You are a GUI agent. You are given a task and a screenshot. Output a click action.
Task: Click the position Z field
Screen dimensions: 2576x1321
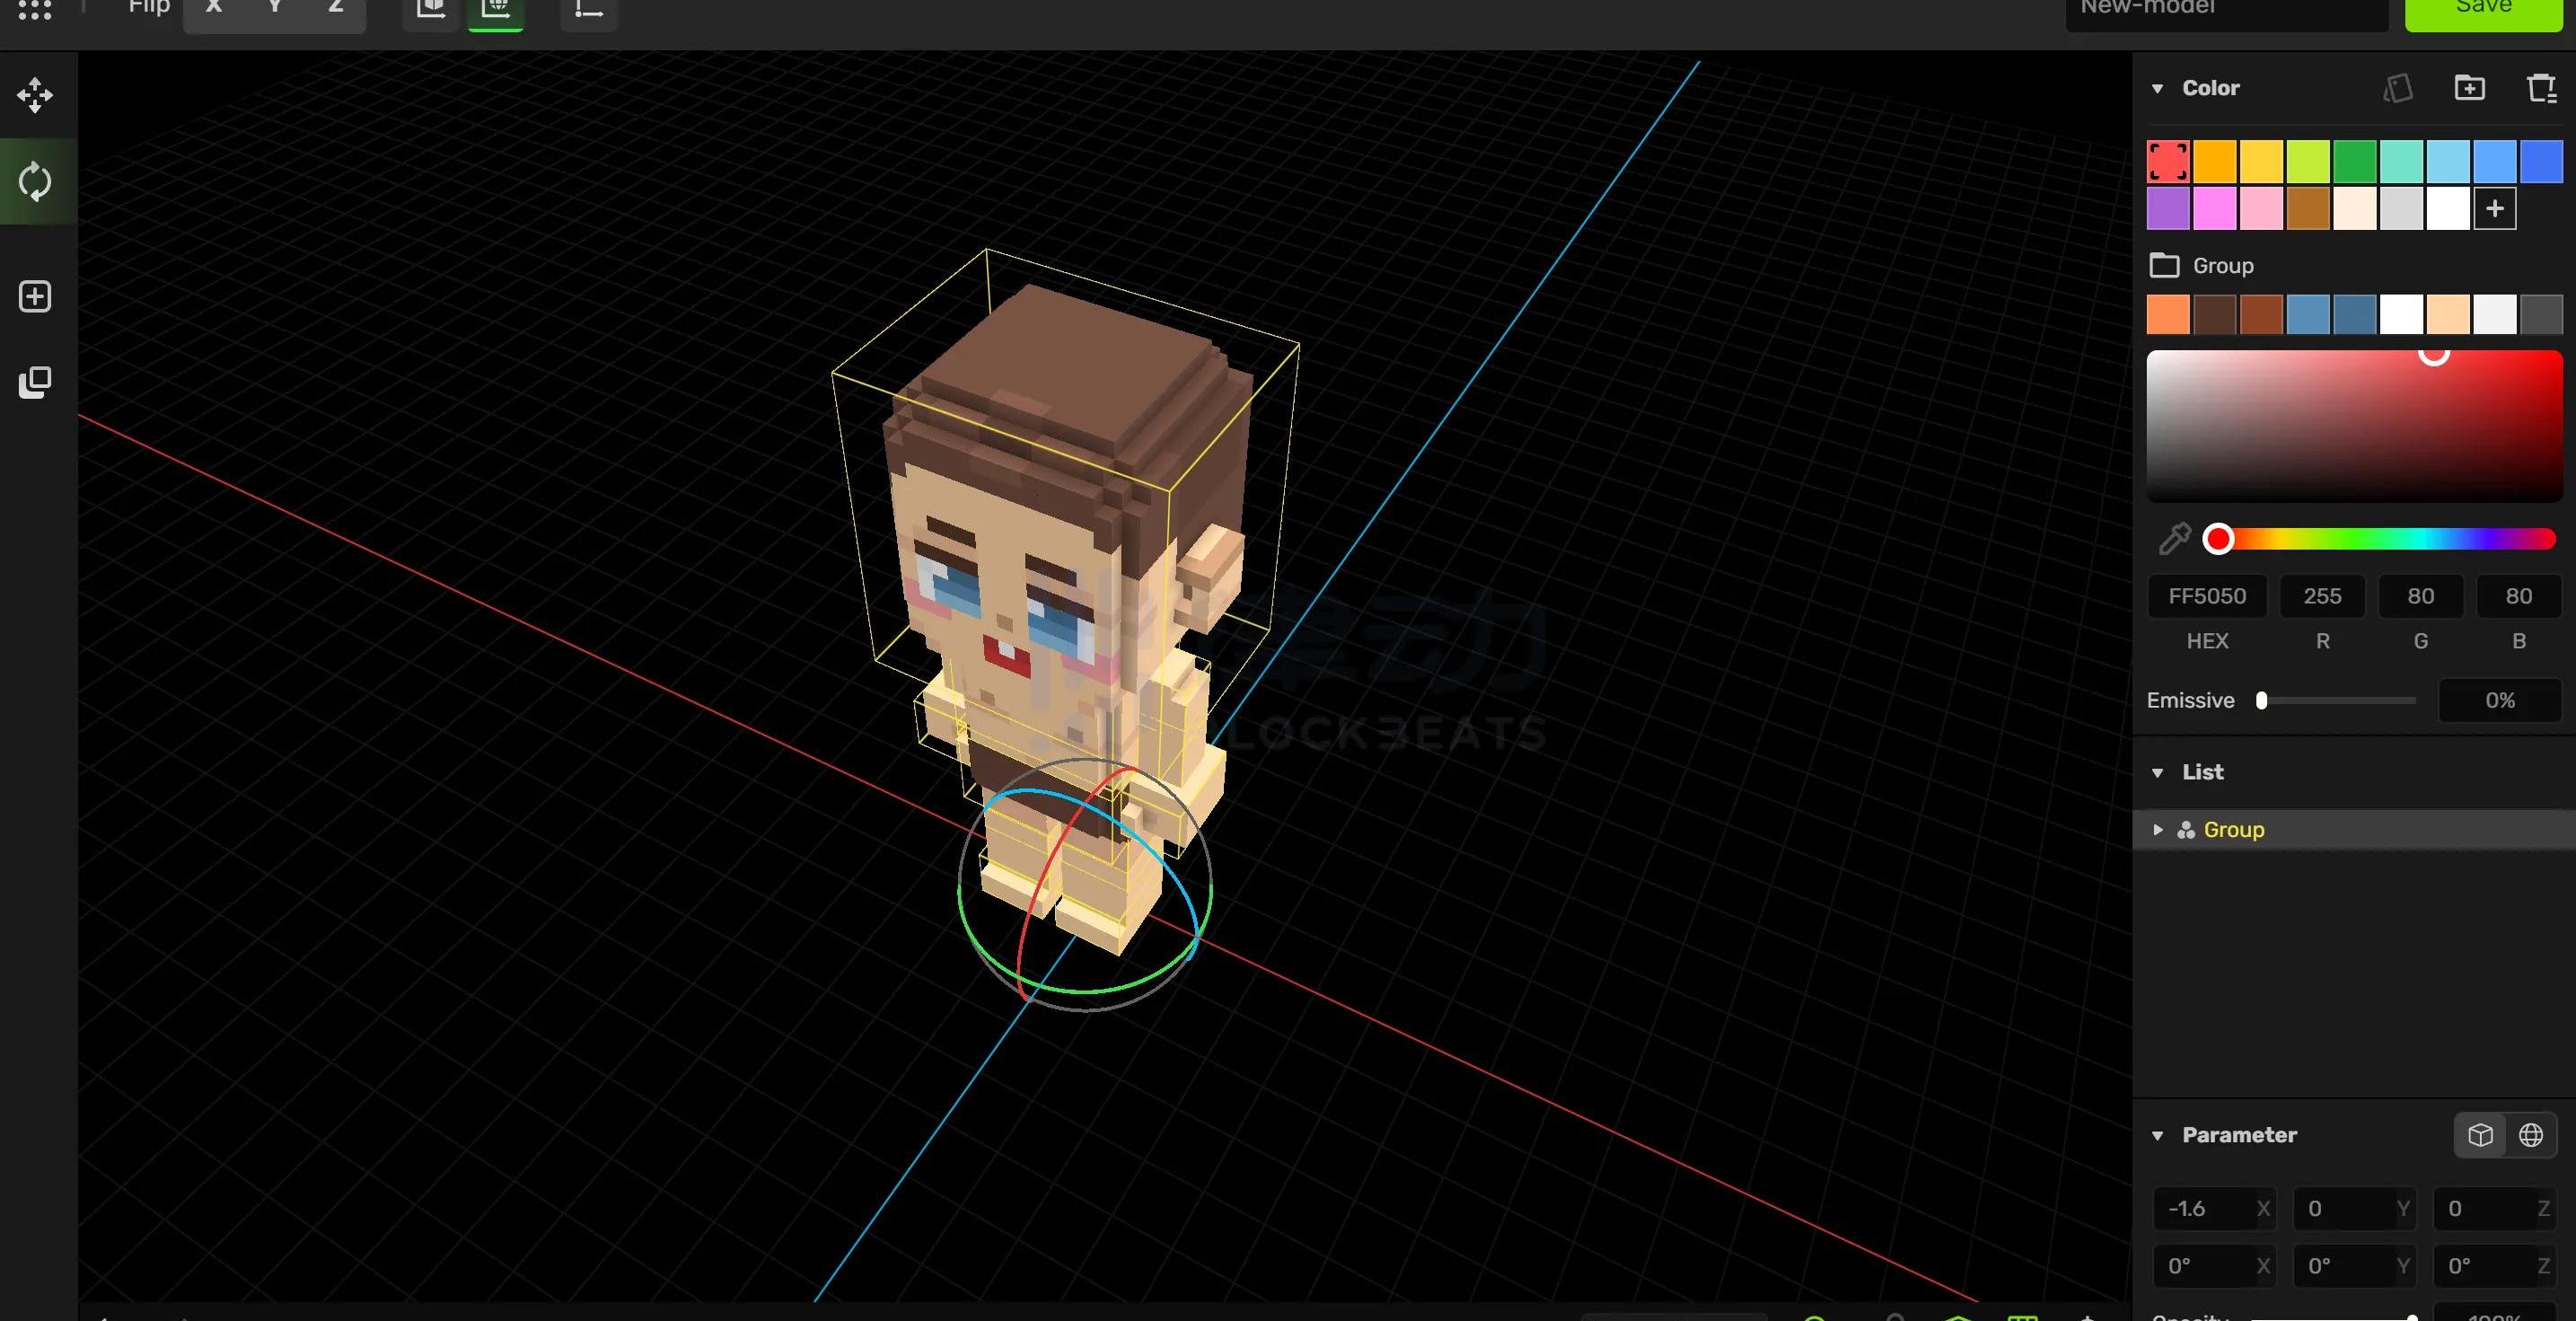click(2494, 1208)
